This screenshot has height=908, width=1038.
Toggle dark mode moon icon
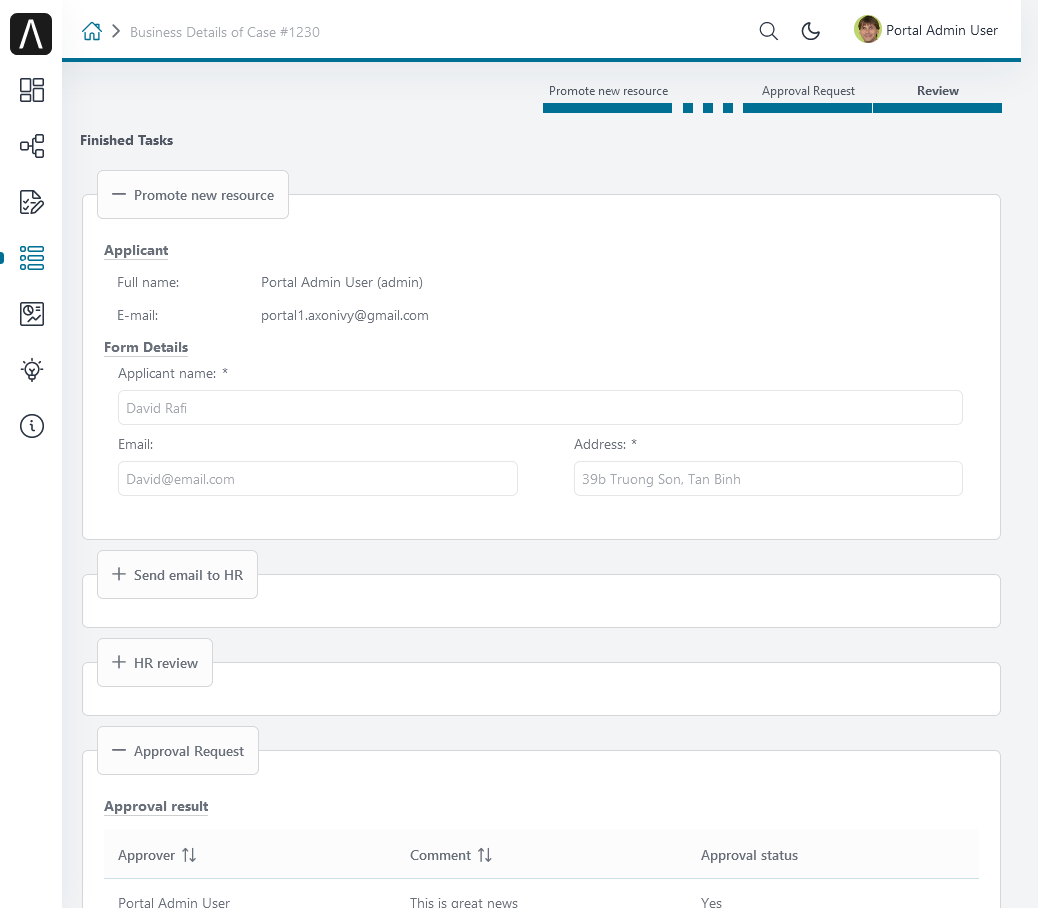(810, 31)
